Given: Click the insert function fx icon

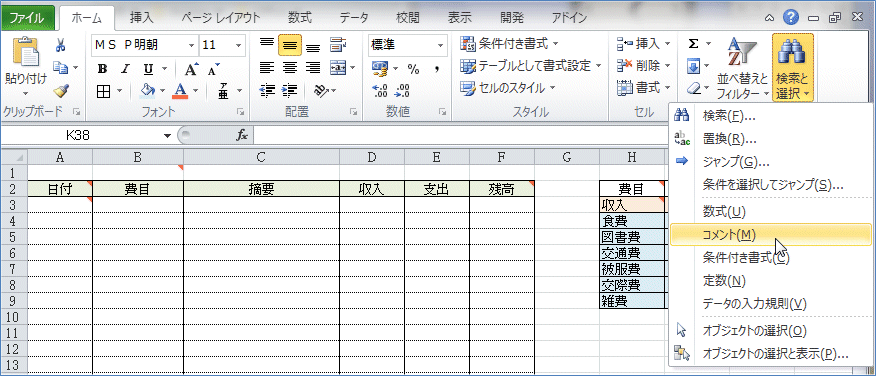Looking at the screenshot, I should 242,135.
